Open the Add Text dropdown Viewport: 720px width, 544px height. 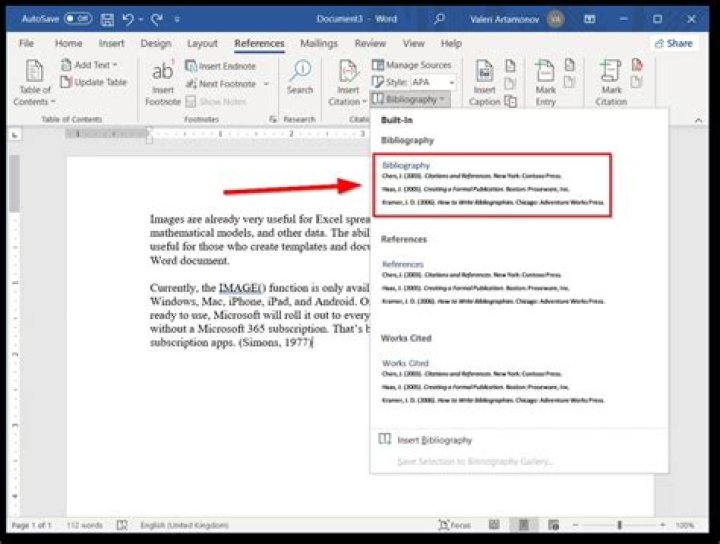(90, 65)
